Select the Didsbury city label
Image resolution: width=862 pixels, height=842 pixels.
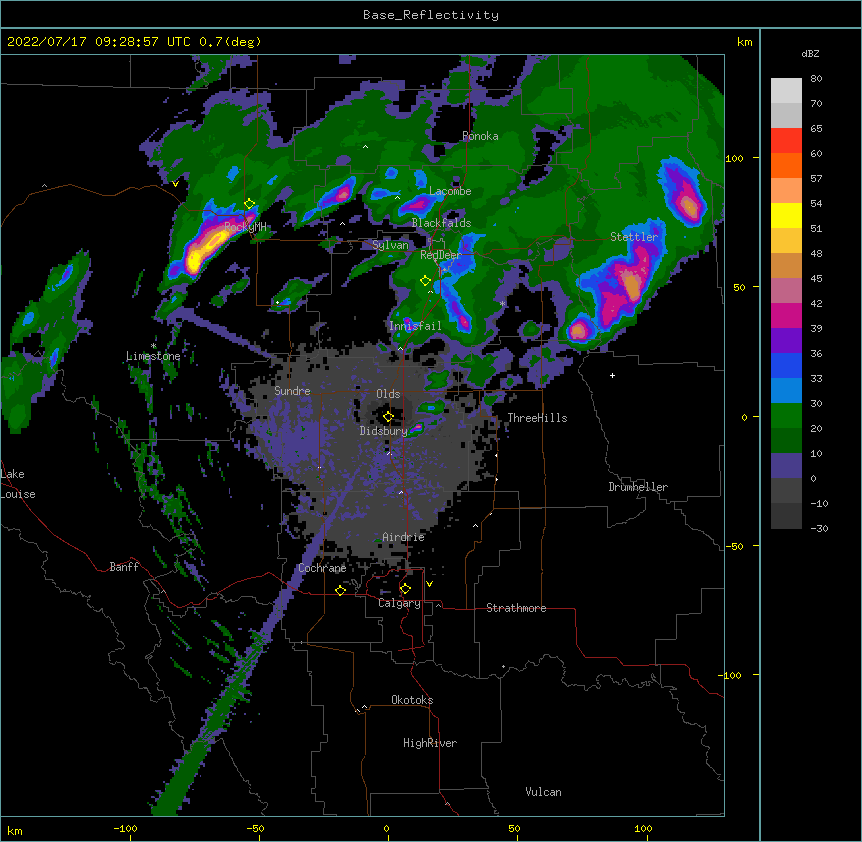pyautogui.click(x=384, y=431)
